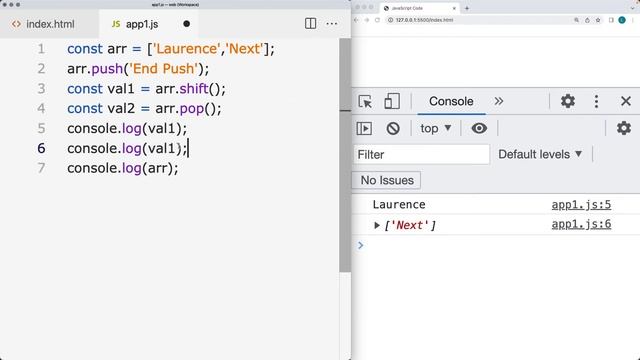Image resolution: width=640 pixels, height=360 pixels.
Task: Toggle the device toolbar in DevTools
Action: (392, 101)
